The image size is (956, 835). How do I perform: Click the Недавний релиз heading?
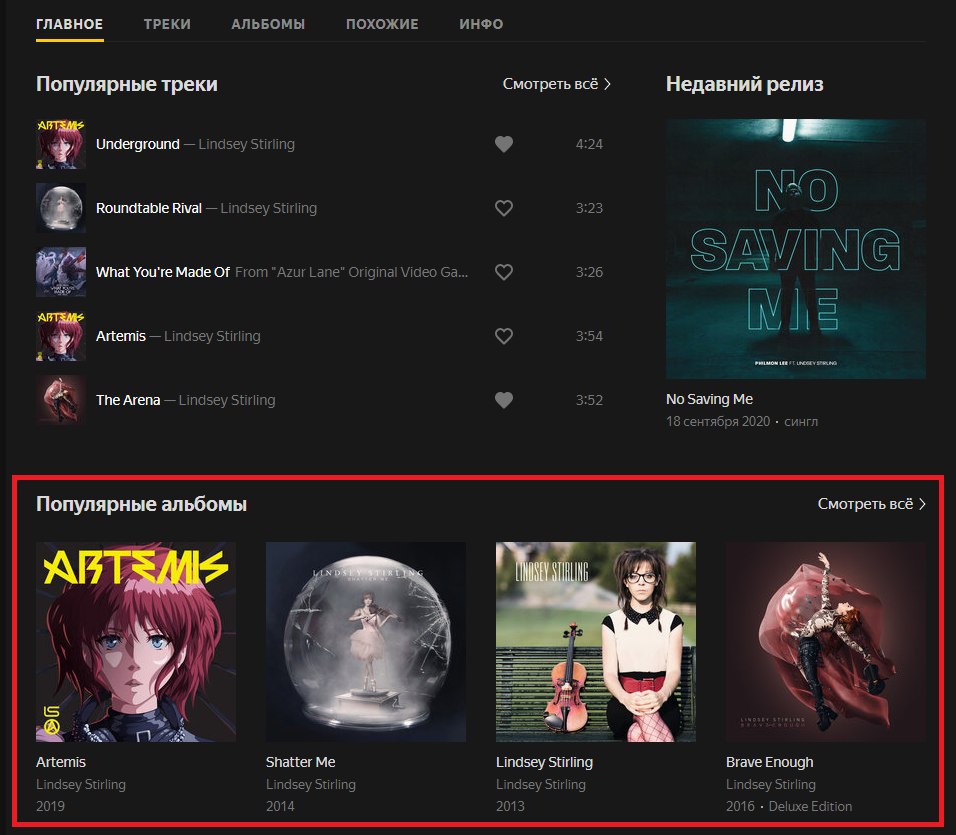click(744, 84)
